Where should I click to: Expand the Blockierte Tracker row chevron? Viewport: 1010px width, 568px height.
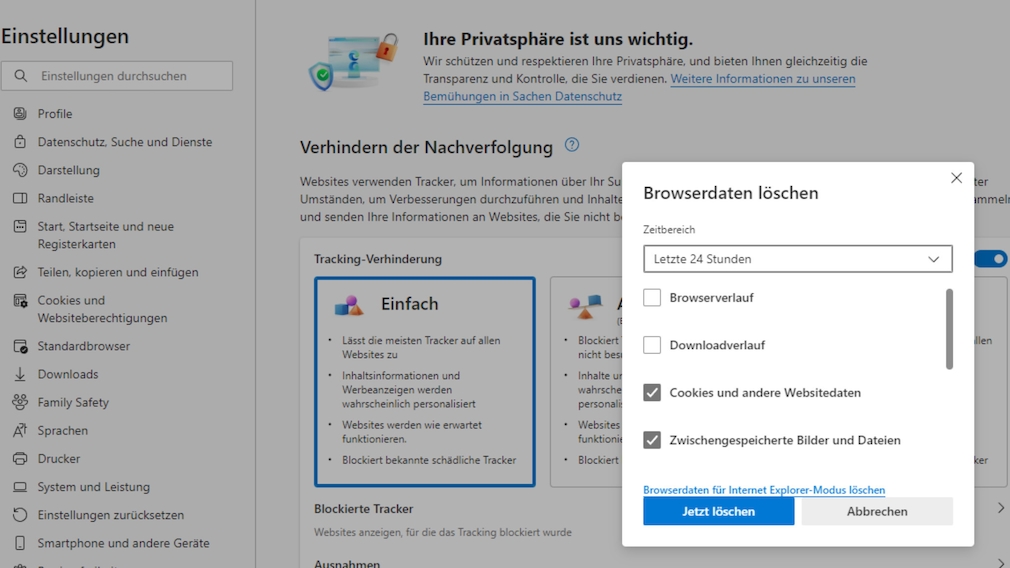tap(1000, 509)
